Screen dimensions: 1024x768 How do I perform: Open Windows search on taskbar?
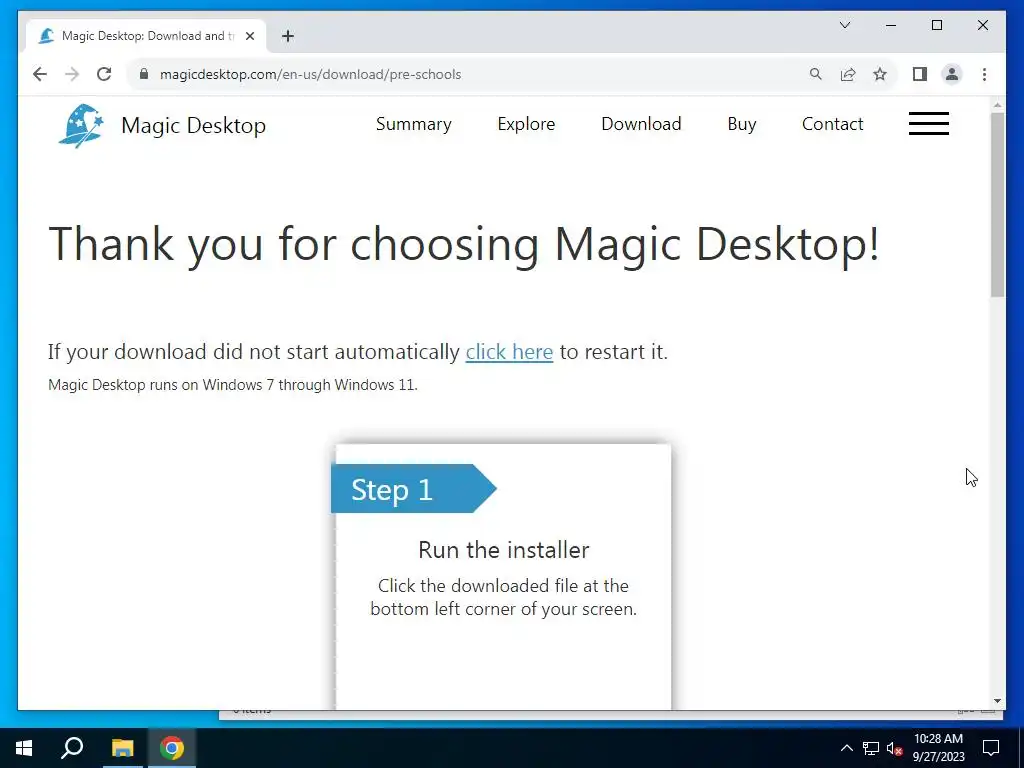point(72,748)
